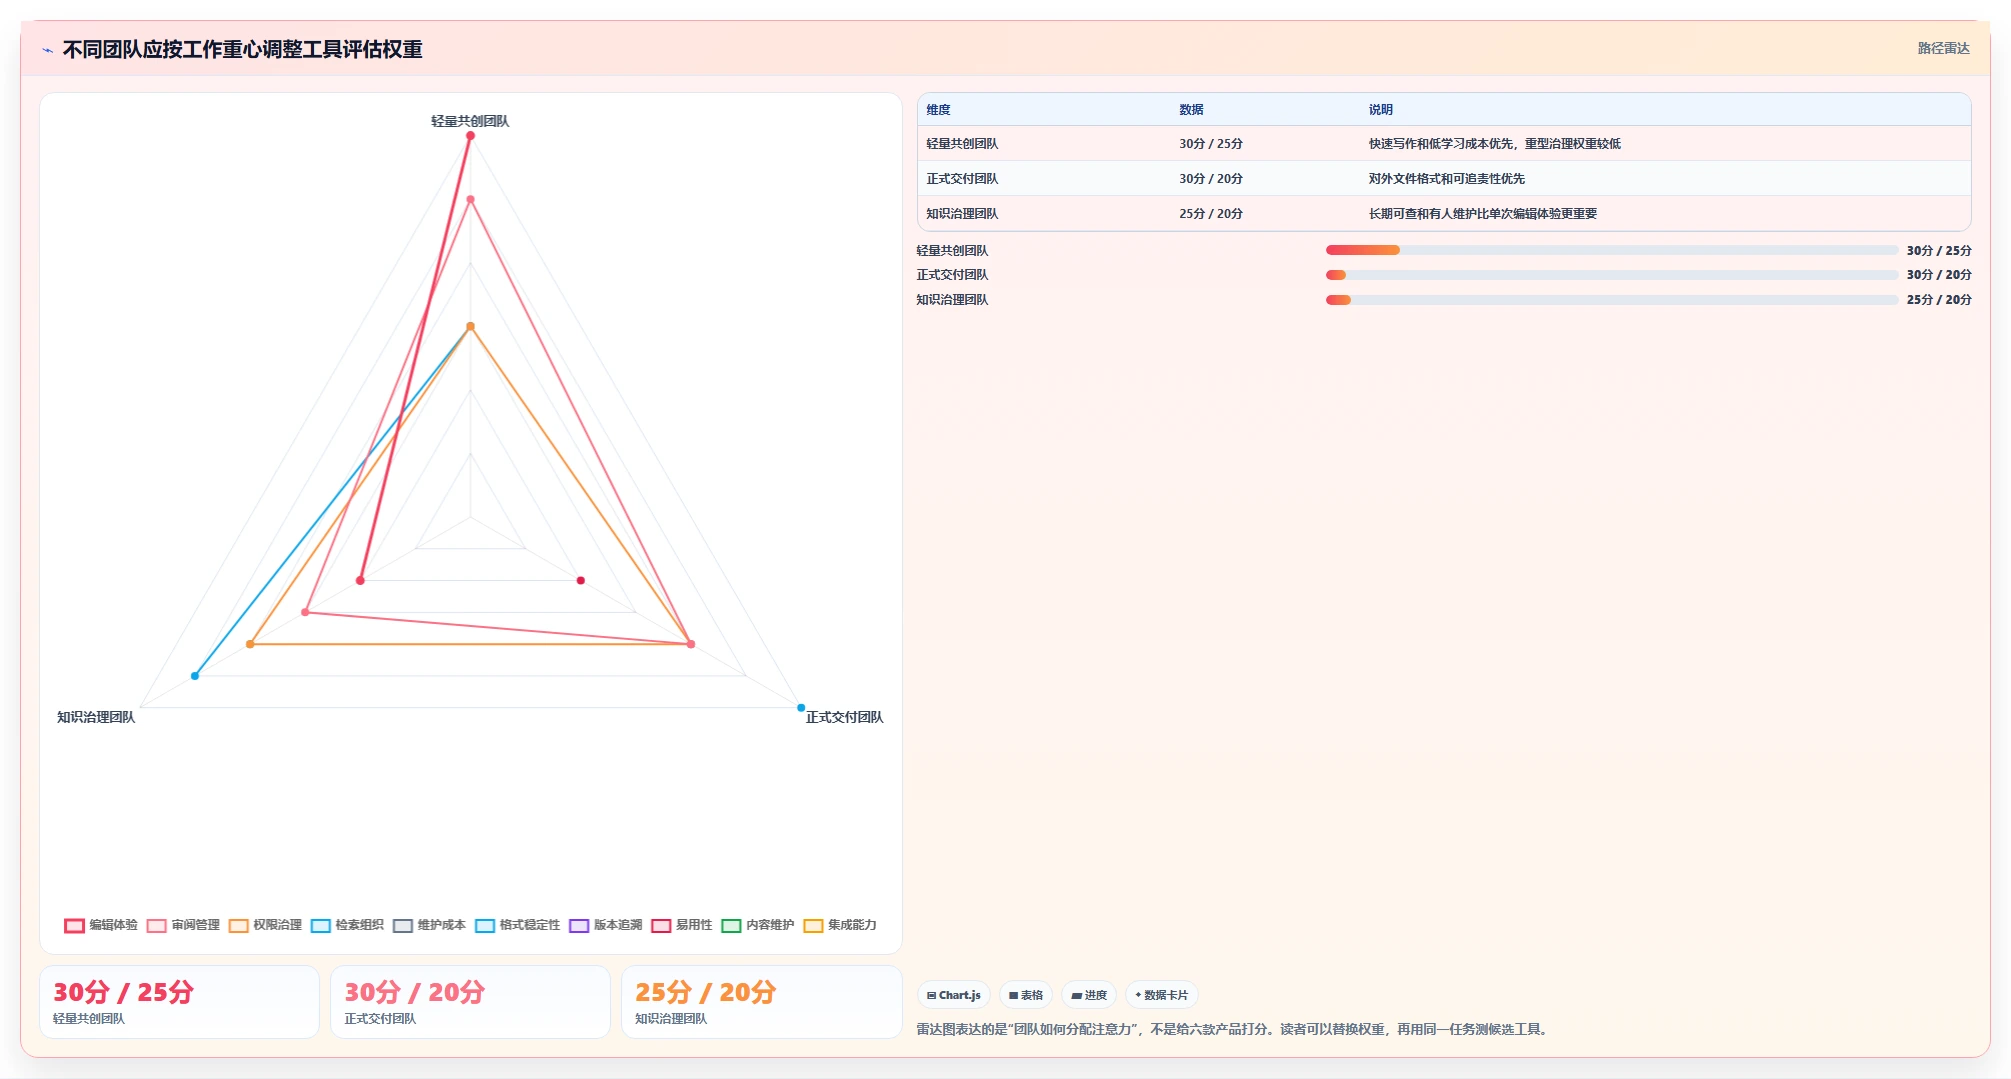Click the 维度 column header
Image resolution: width=2011 pixels, height=1079 pixels.
tap(938, 110)
